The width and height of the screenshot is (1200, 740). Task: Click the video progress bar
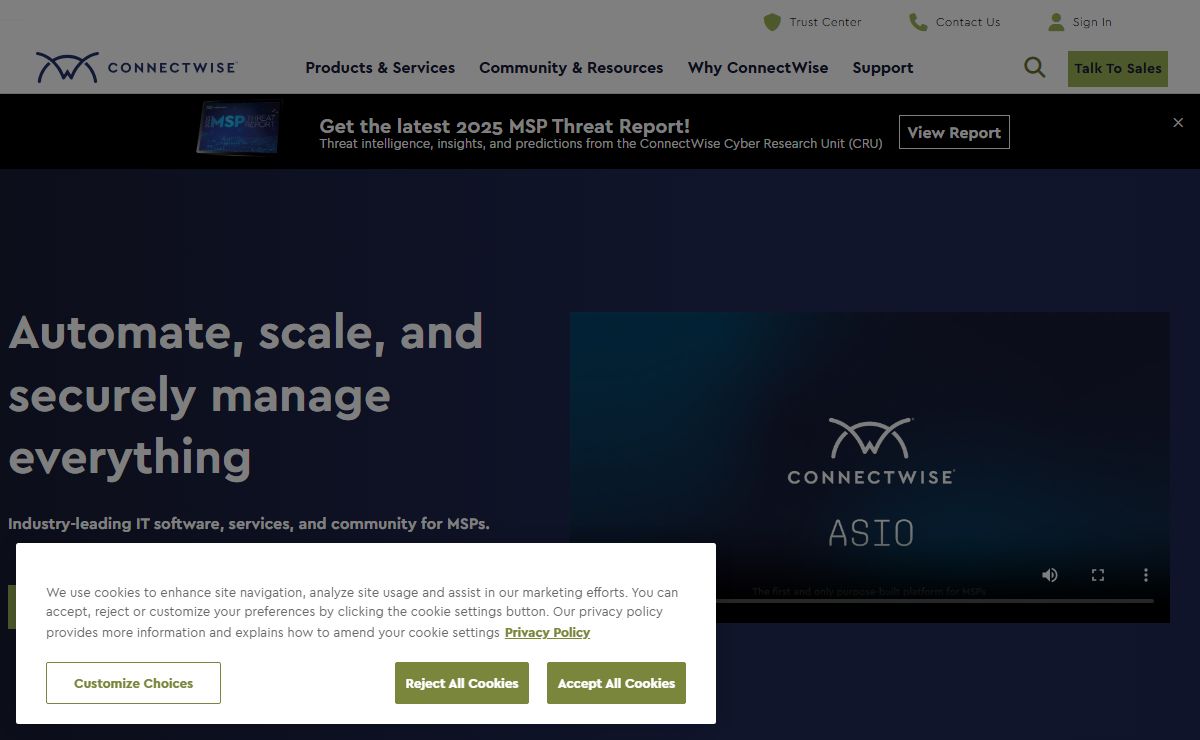[870, 601]
